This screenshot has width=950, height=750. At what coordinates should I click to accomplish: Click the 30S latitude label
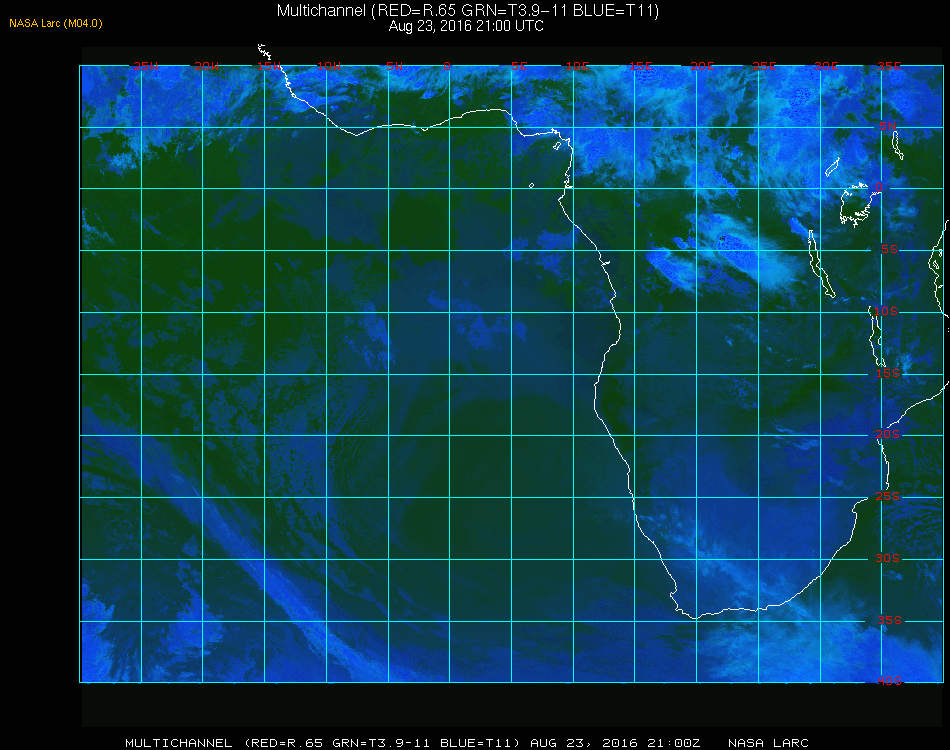(888, 558)
